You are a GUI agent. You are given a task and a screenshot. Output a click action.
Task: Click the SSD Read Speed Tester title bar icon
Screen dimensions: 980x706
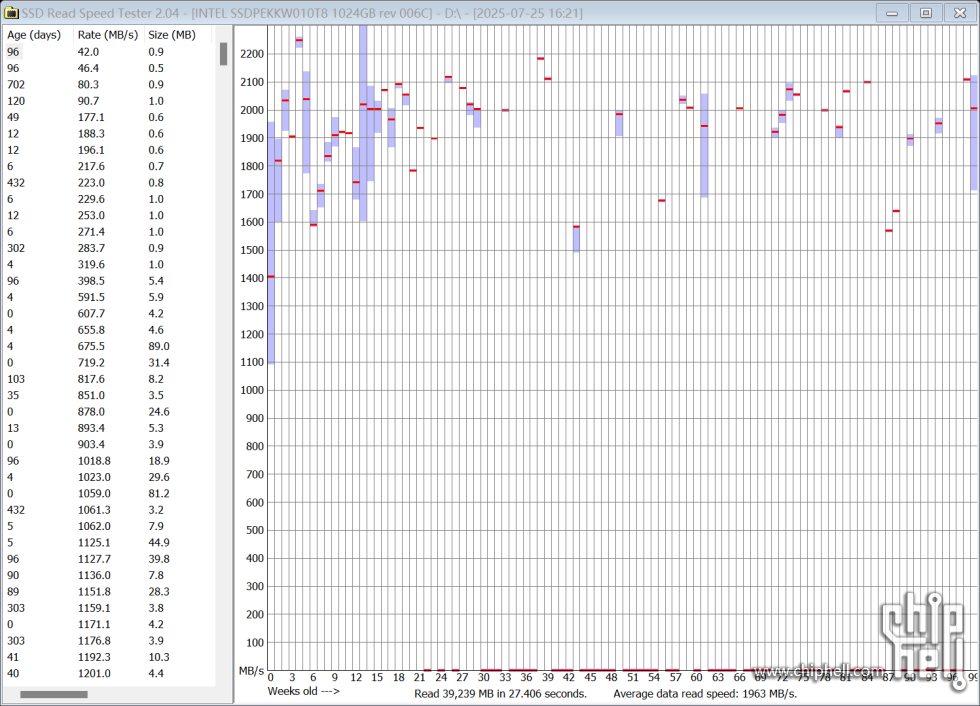(x=11, y=12)
